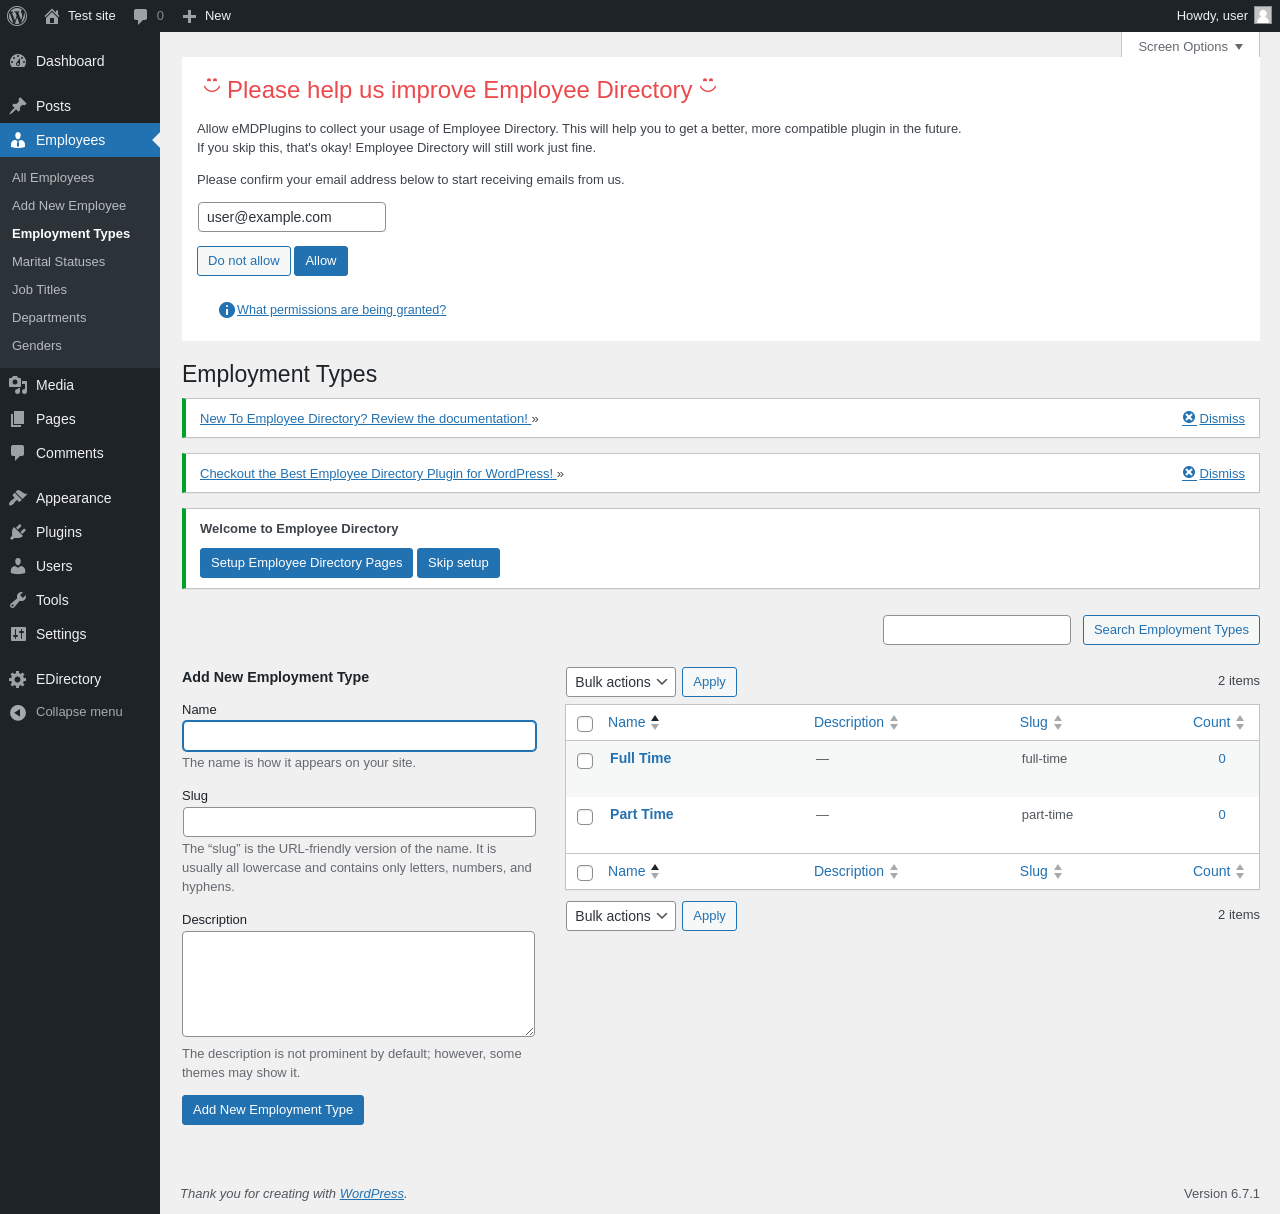Screen dimensions: 1280x1214
Task: Open the WordPress logo menu
Action: coord(17,16)
